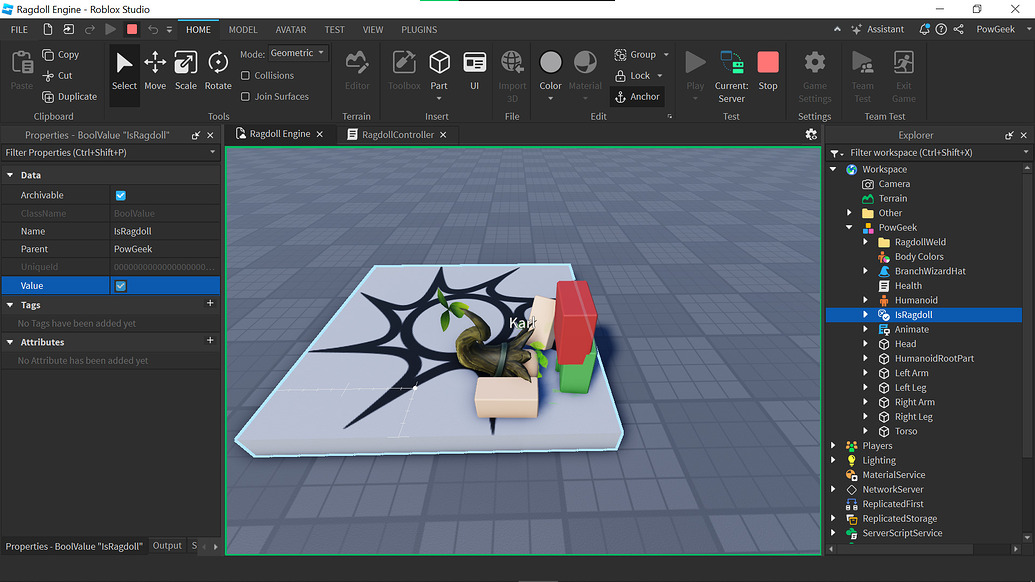This screenshot has width=1035, height=582.
Task: Open the Color dropdown arrow
Action: (x=551, y=98)
